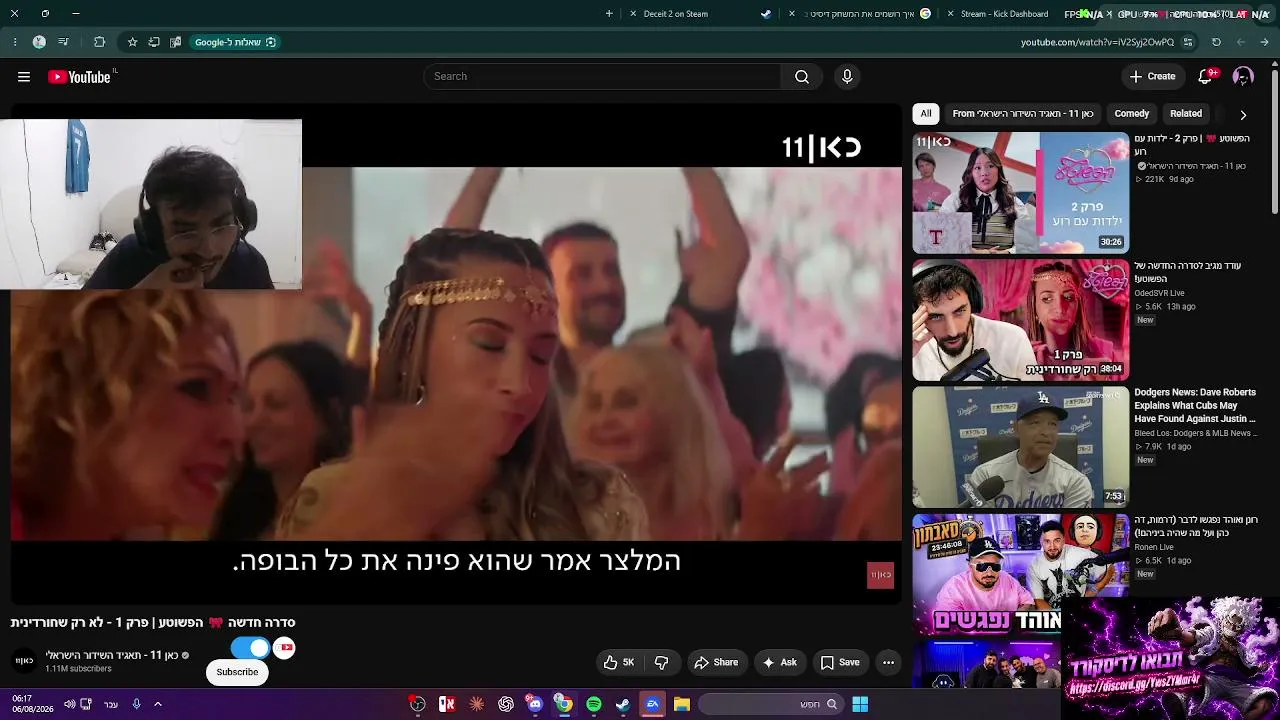
Task: Click the microphone icon in the system tray
Action: pyautogui.click(x=136, y=704)
